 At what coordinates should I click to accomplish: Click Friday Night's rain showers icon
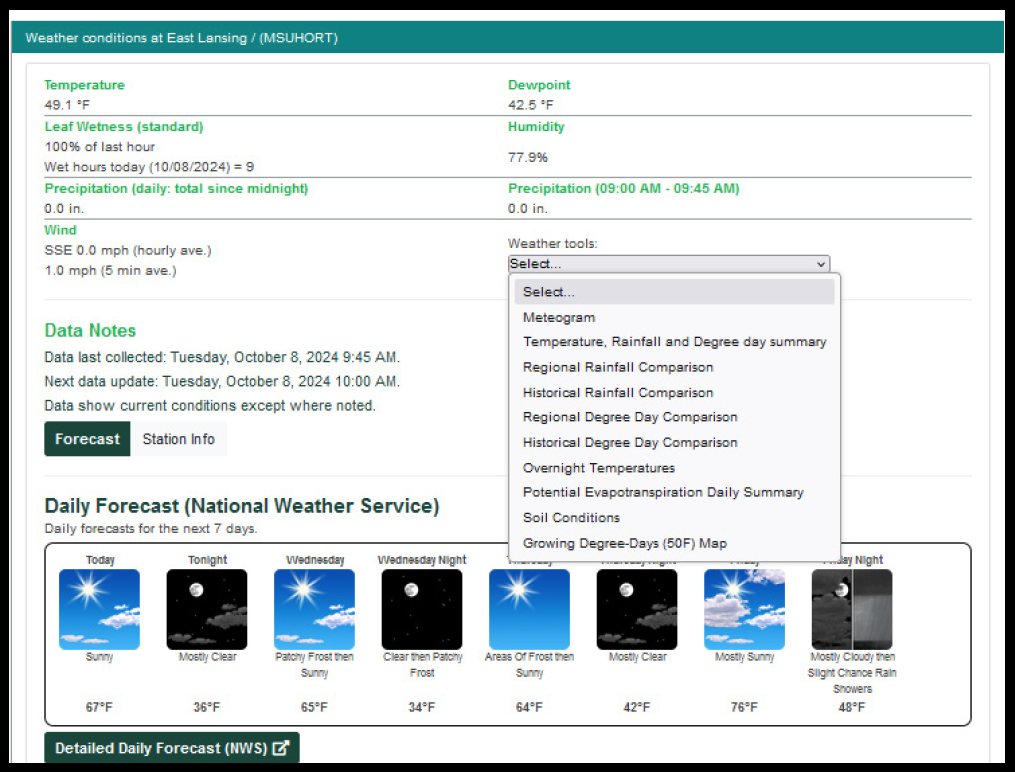pyautogui.click(x=851, y=608)
